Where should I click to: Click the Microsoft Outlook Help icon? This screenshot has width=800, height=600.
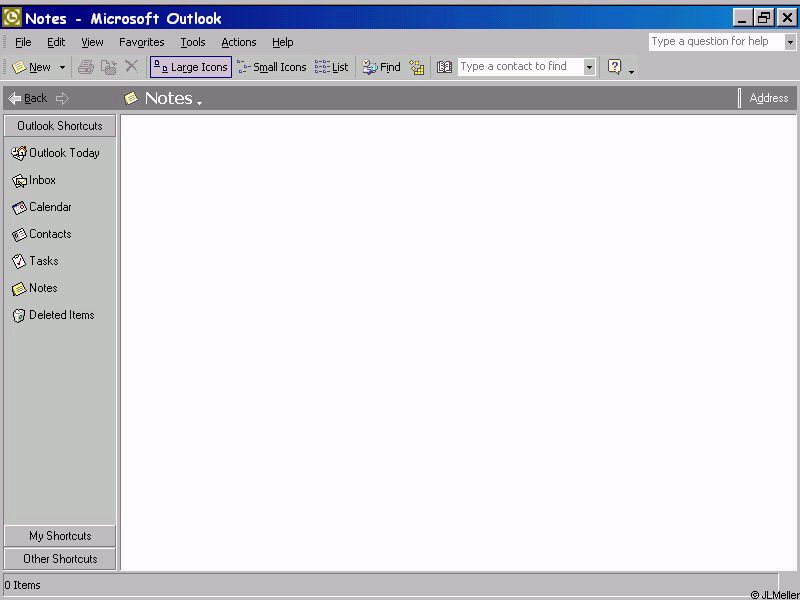point(614,67)
